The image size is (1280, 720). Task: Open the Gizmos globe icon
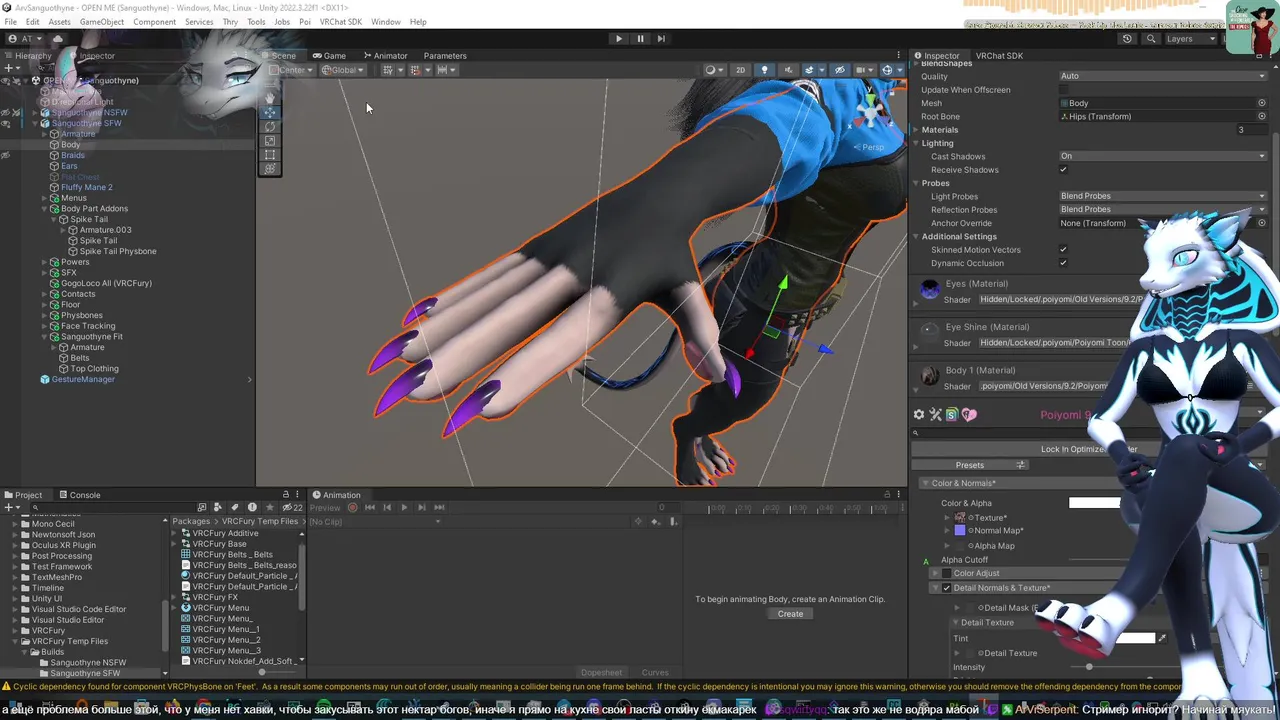click(887, 70)
